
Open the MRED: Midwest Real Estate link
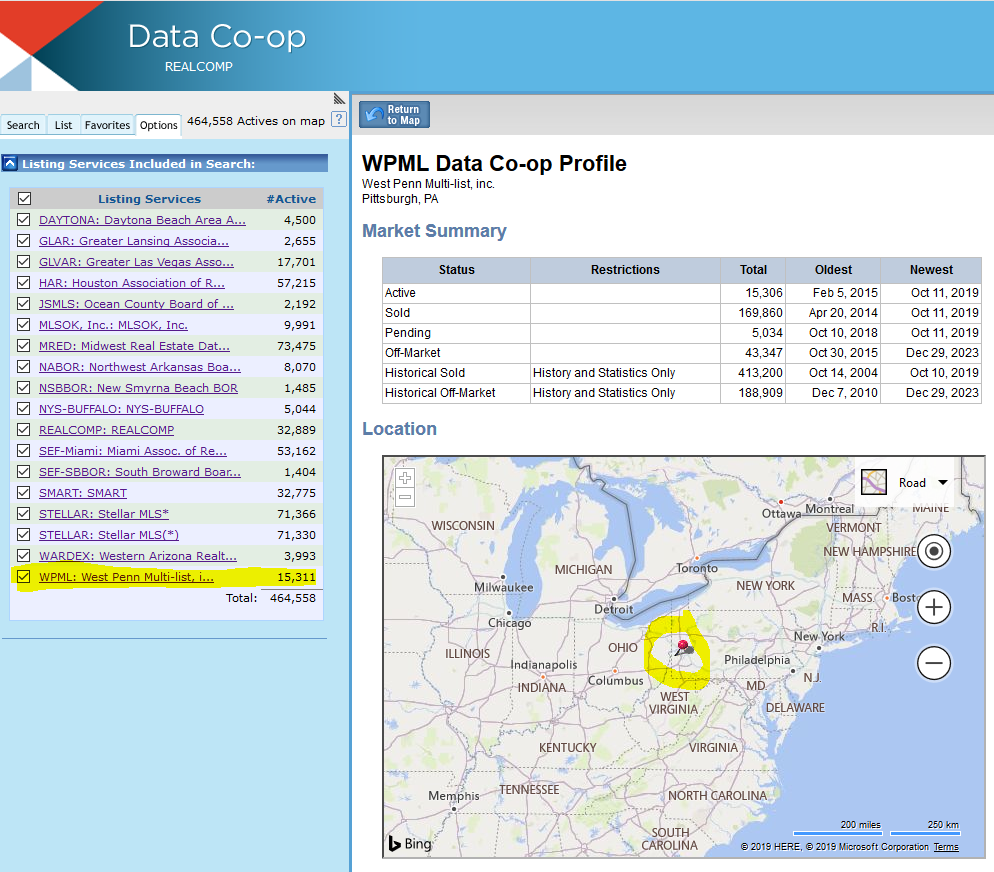tap(134, 346)
